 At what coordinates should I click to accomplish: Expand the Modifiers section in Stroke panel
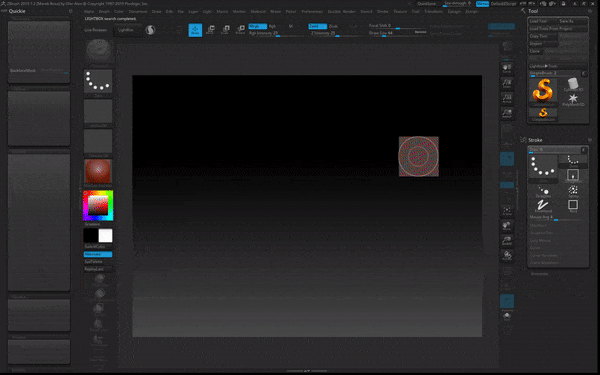(x=538, y=225)
